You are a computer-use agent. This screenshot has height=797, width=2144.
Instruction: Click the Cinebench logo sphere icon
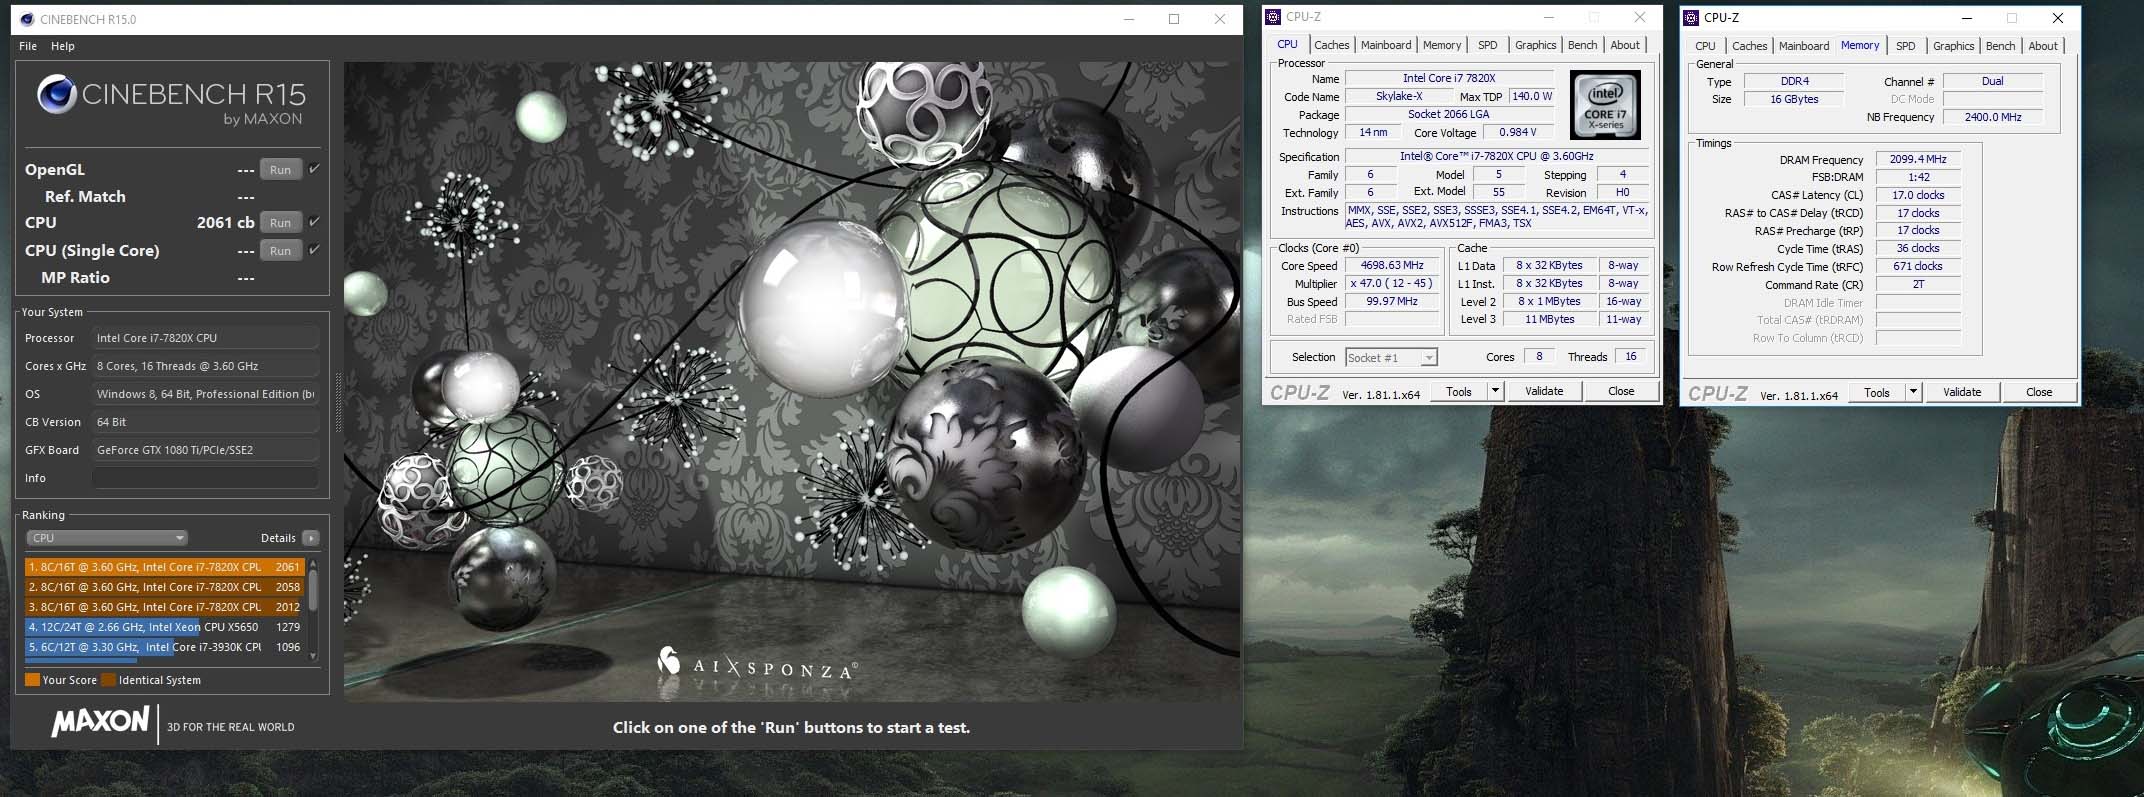point(57,95)
